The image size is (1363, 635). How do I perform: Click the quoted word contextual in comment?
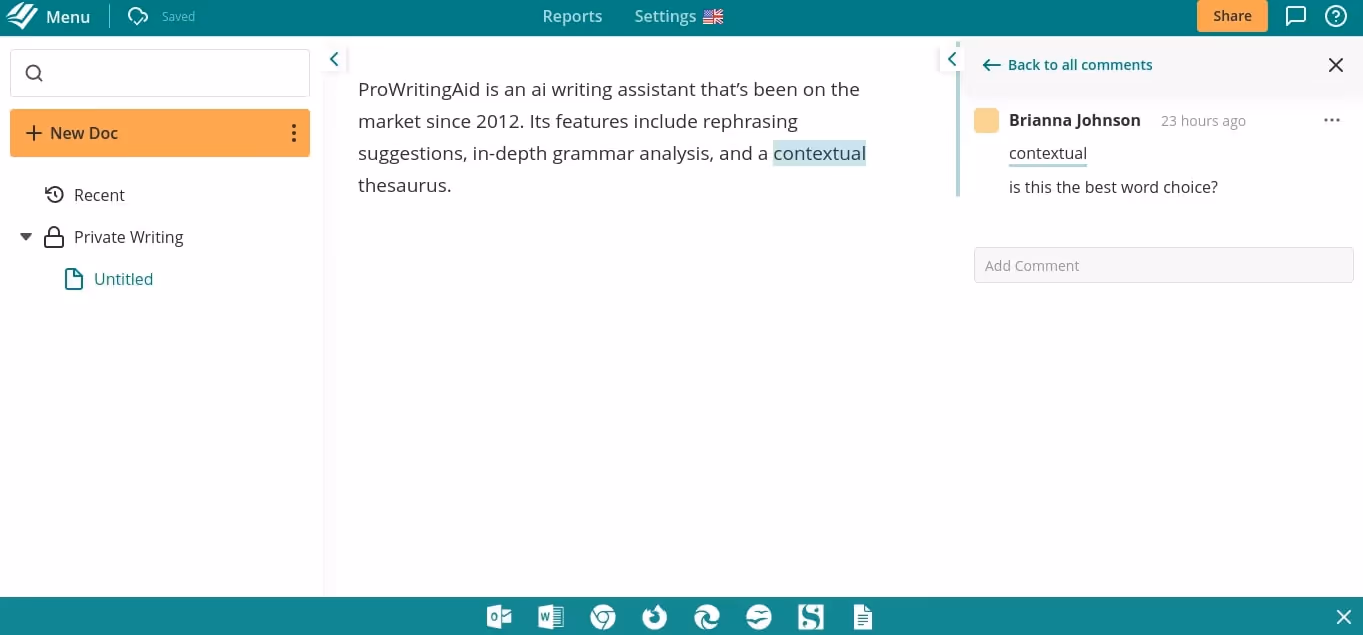tap(1048, 154)
